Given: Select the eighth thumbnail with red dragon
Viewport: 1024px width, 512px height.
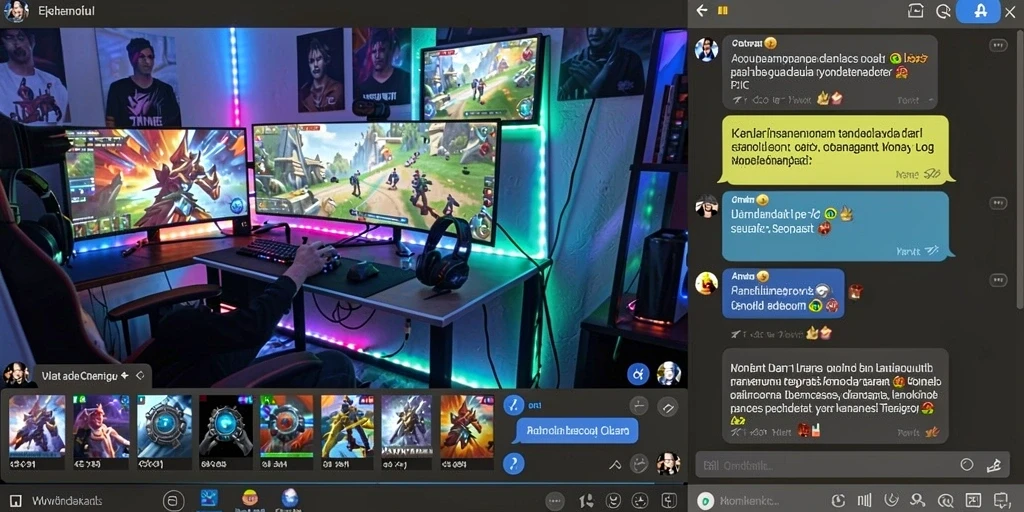Looking at the screenshot, I should click(x=467, y=425).
